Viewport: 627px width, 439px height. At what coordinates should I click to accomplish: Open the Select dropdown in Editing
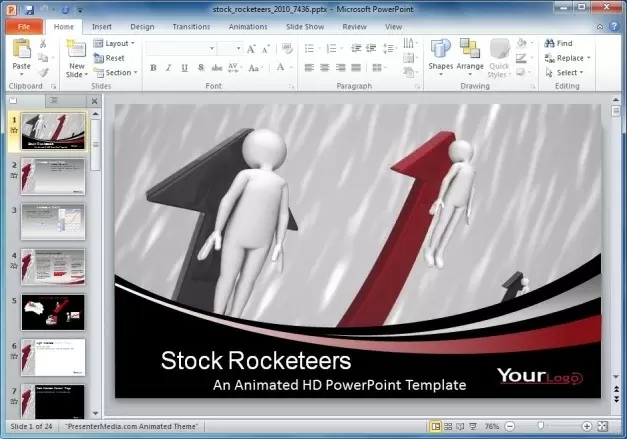pyautogui.click(x=566, y=73)
